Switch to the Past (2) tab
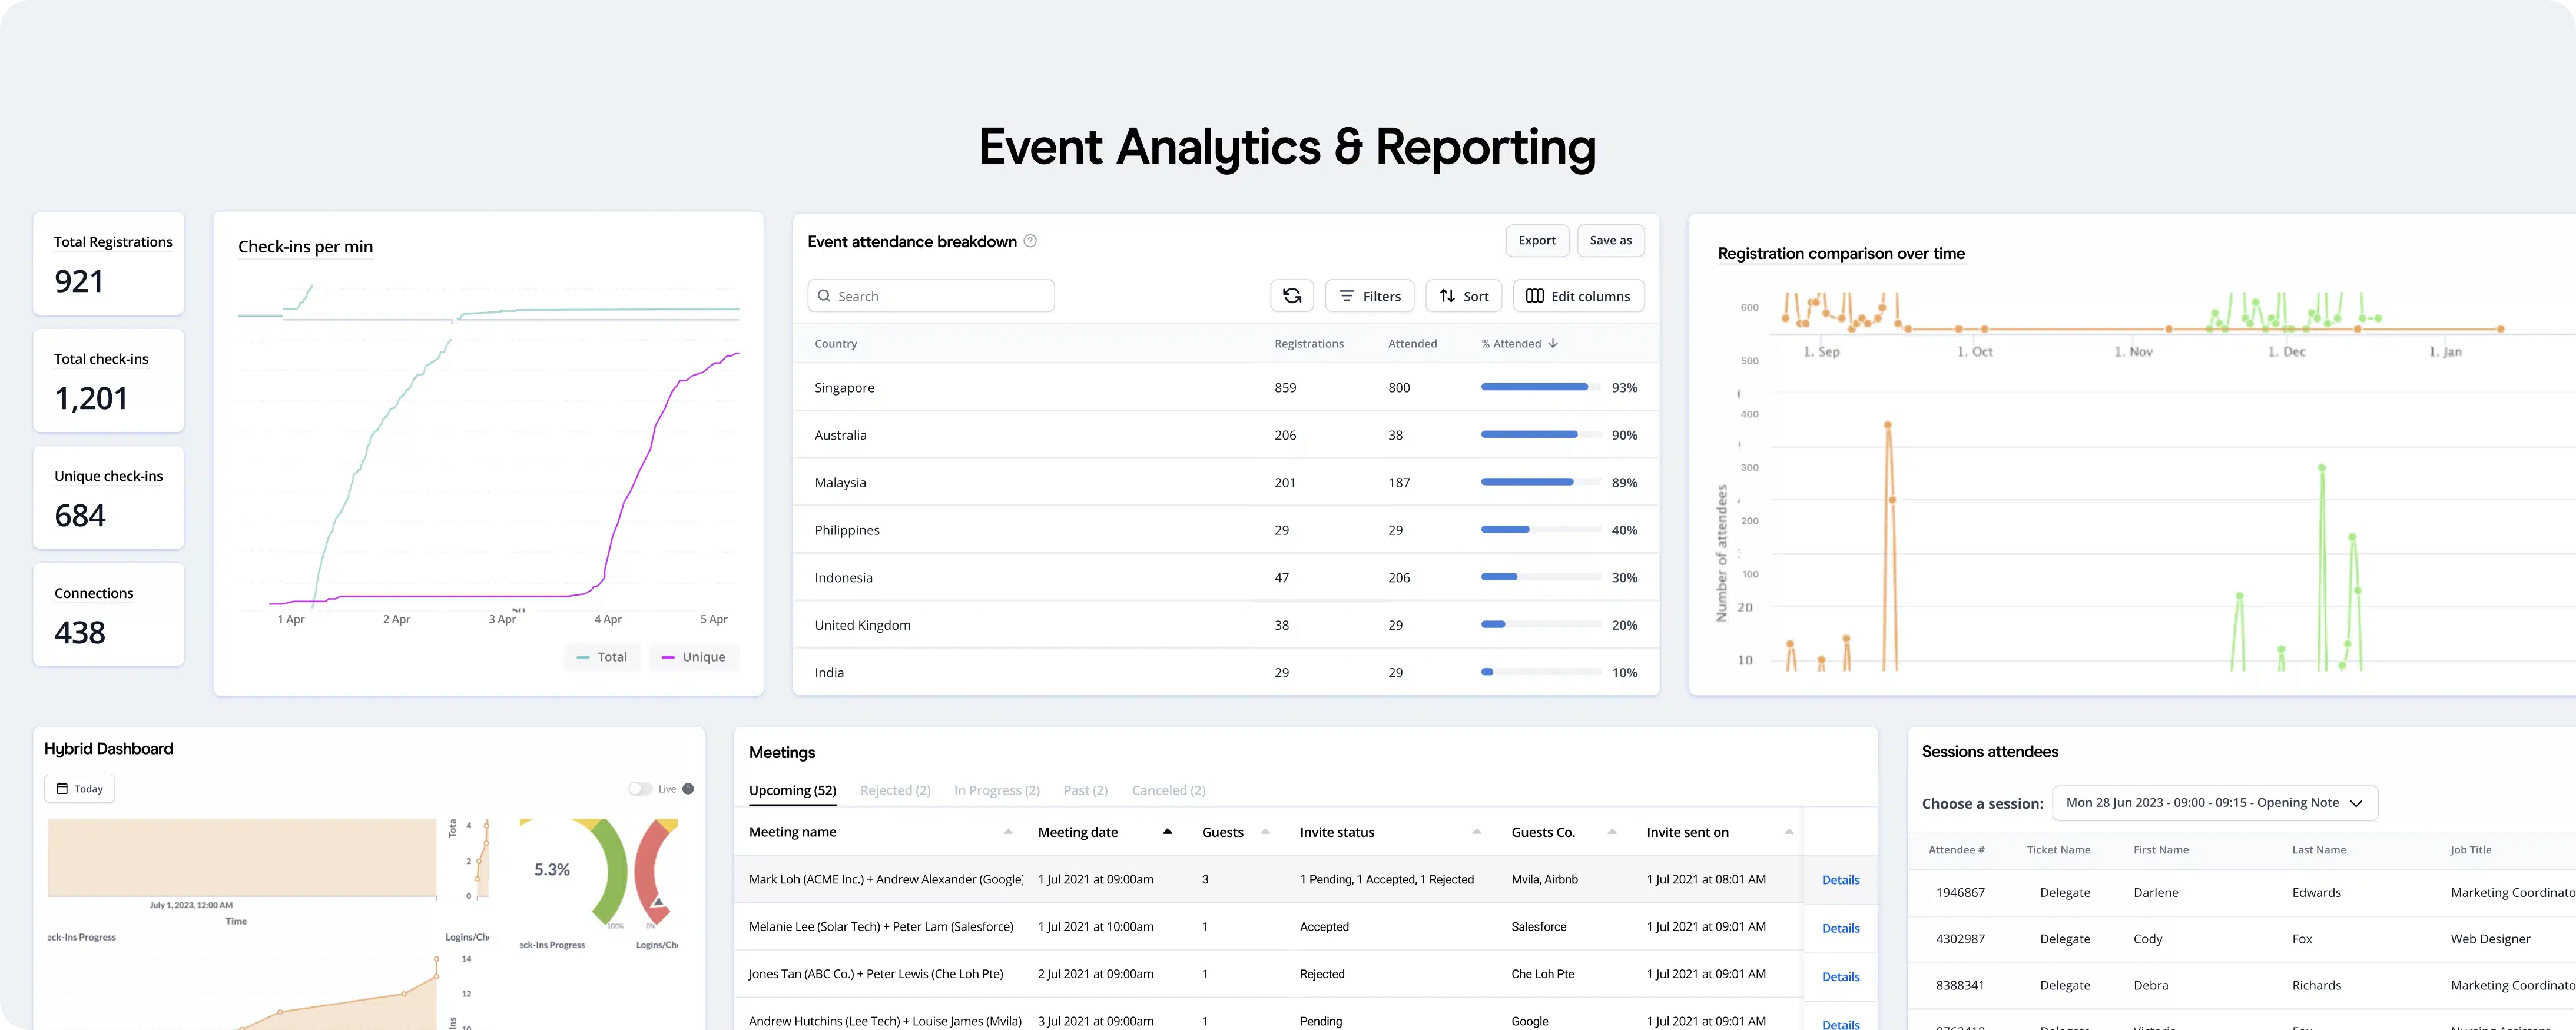This screenshot has height=1030, width=2576. (1085, 790)
